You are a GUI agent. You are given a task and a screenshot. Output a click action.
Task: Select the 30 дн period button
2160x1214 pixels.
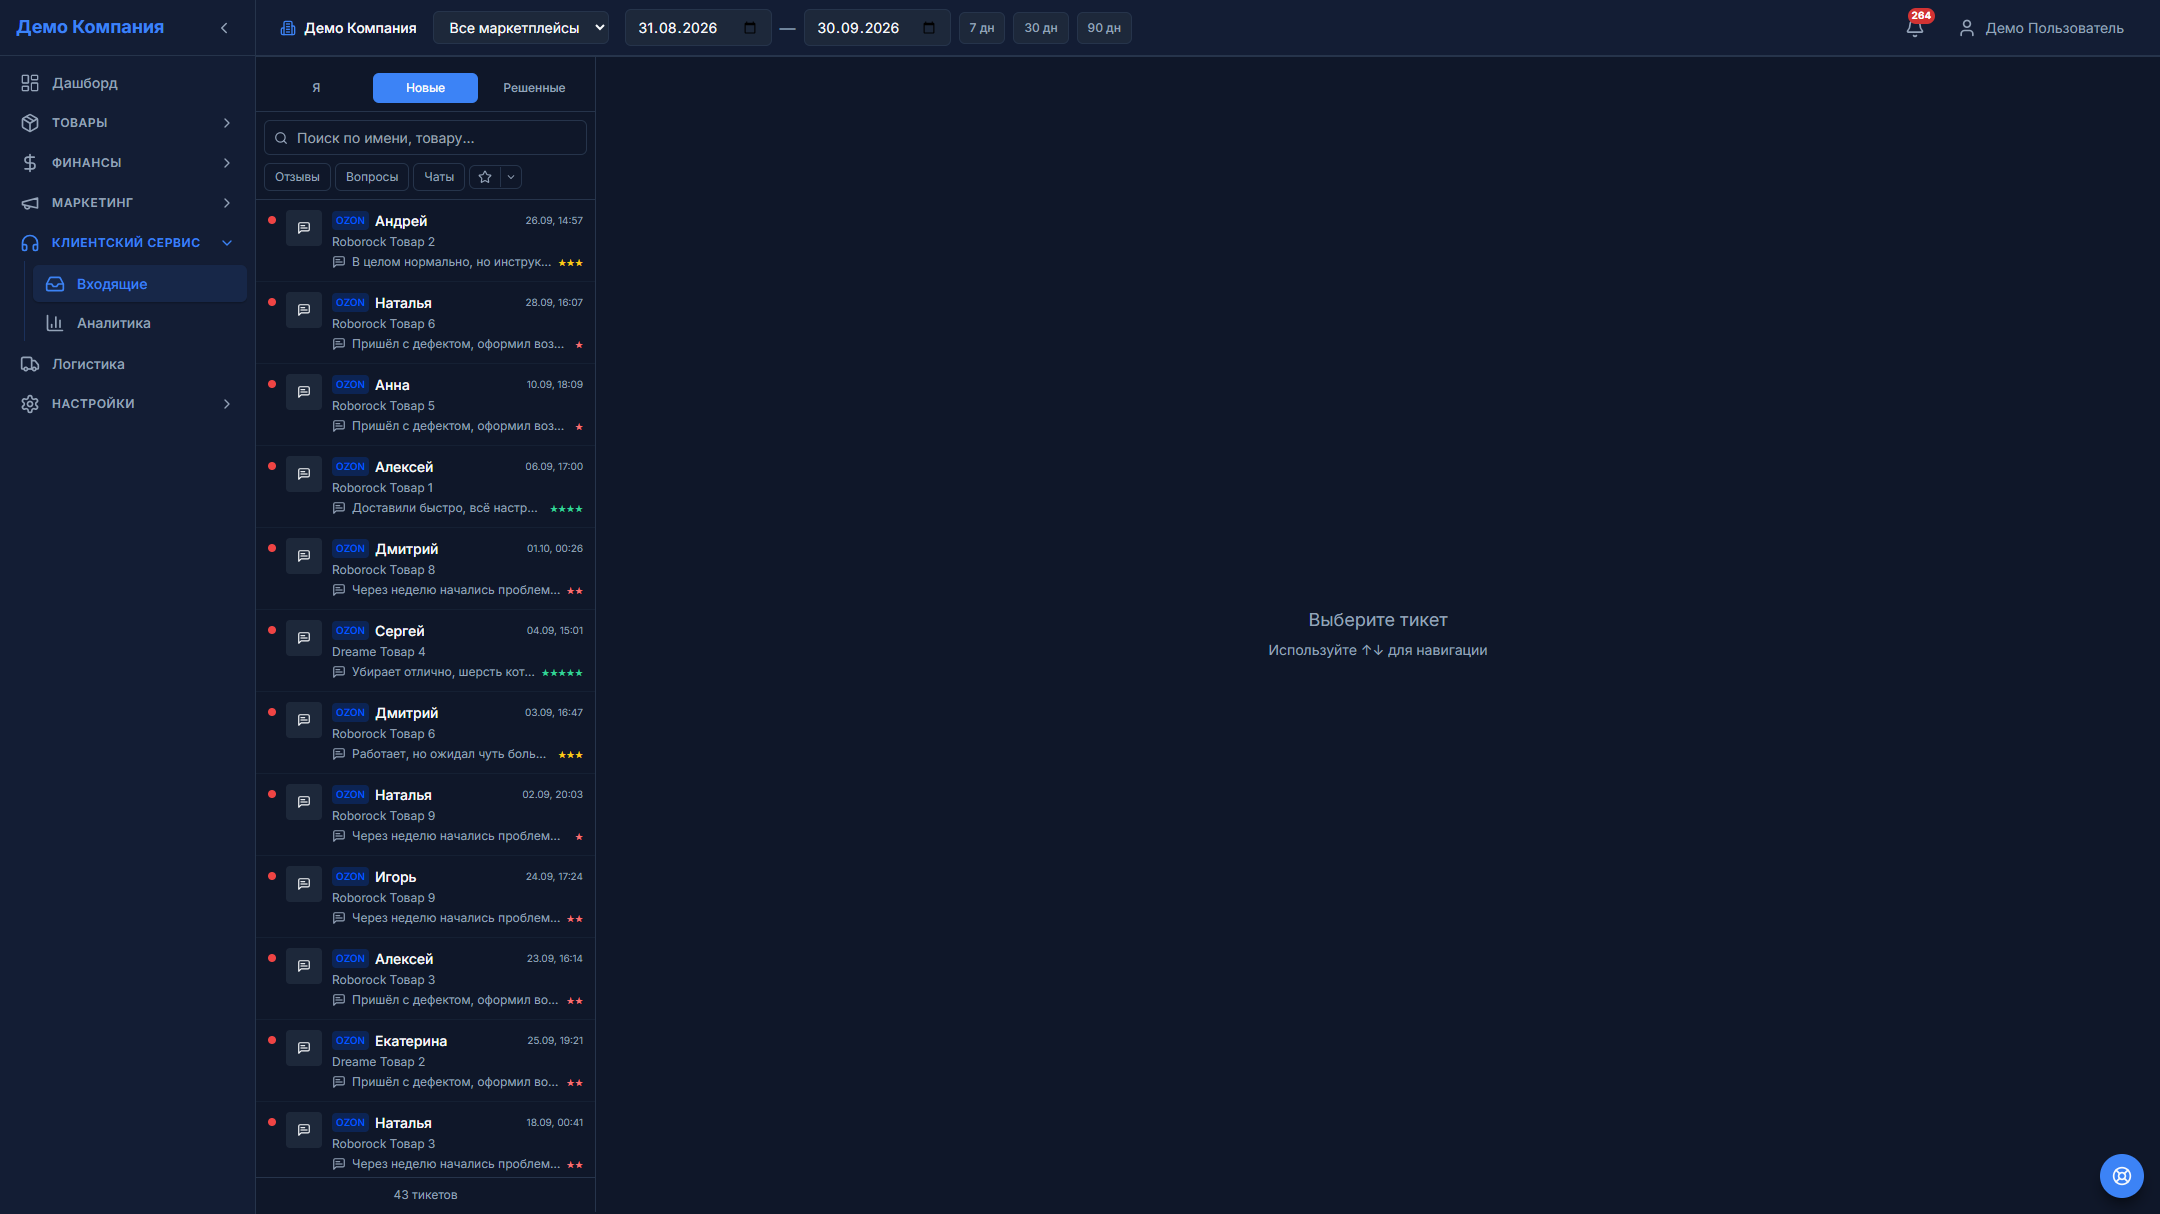[x=1040, y=28]
